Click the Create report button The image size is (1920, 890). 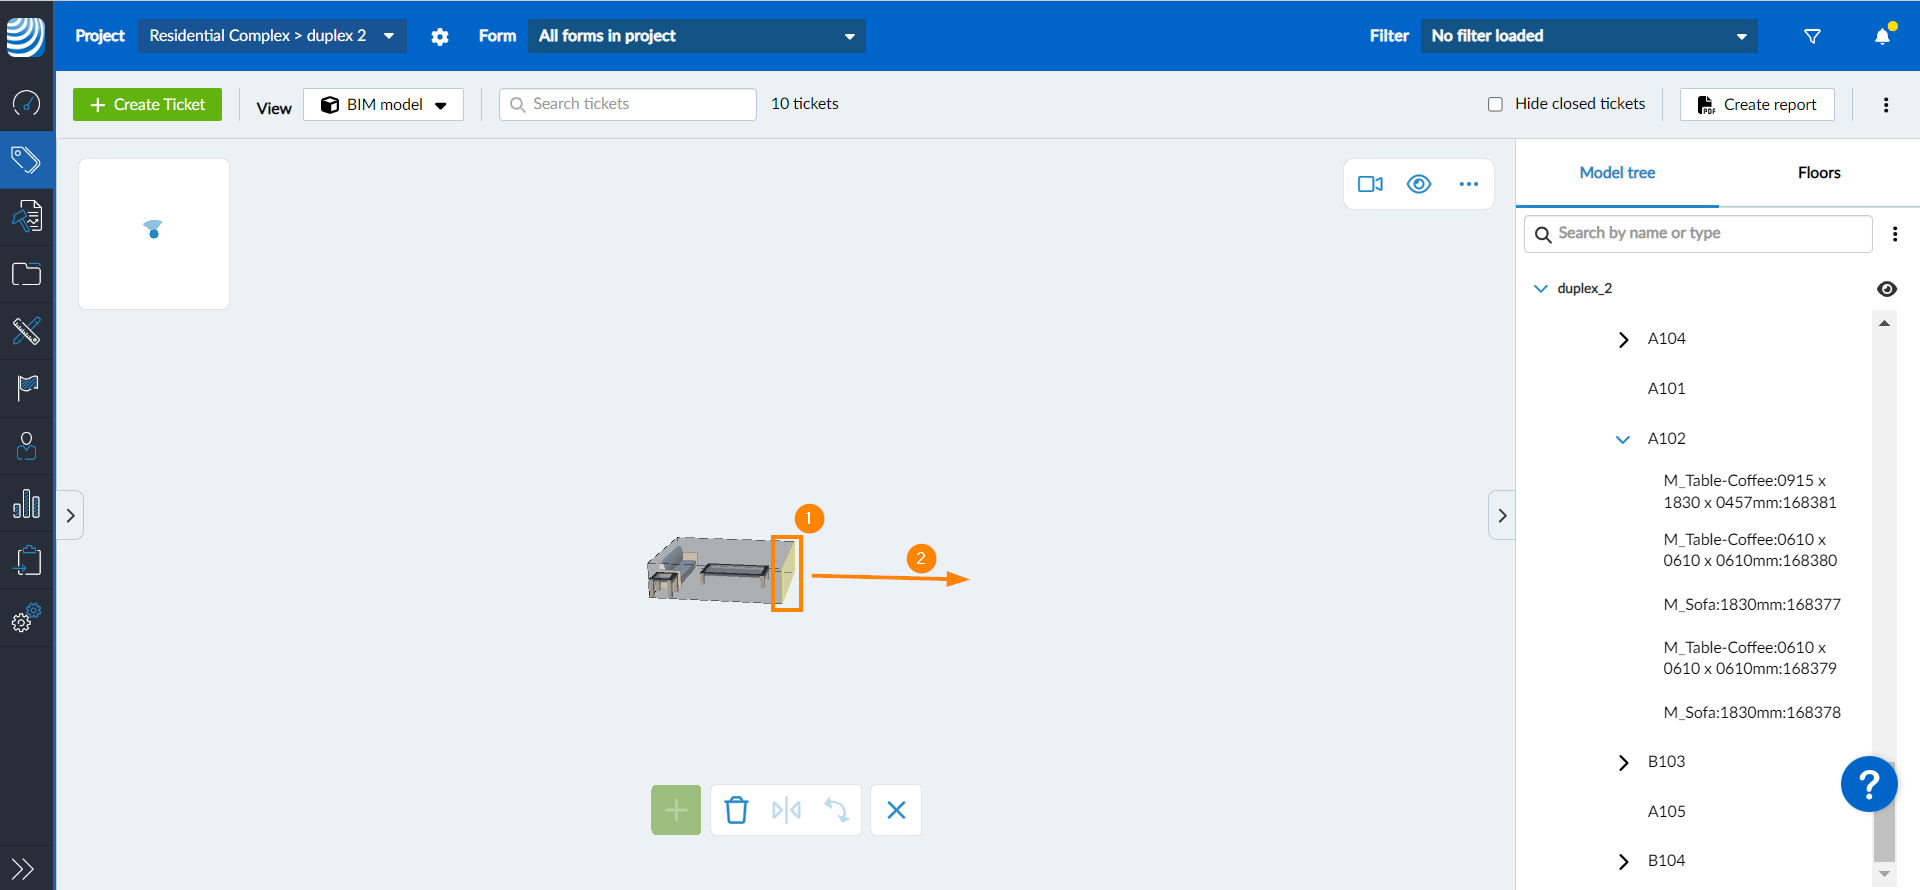pyautogui.click(x=1757, y=105)
